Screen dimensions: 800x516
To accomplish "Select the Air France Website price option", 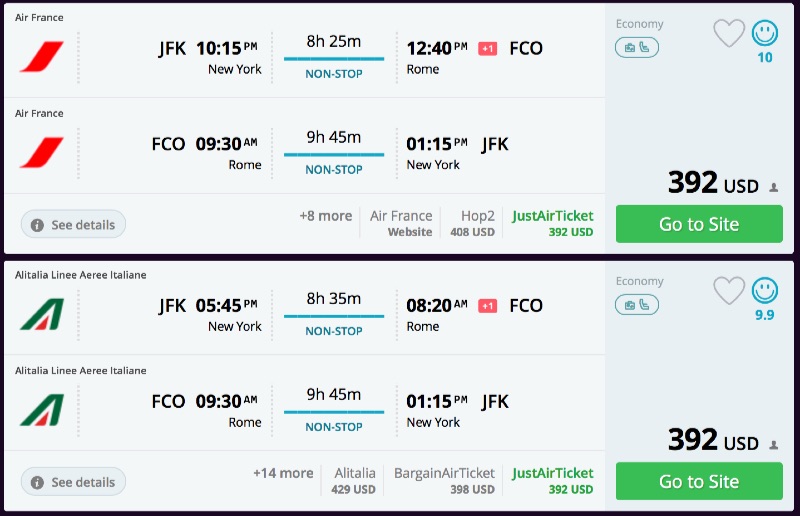I will point(401,223).
